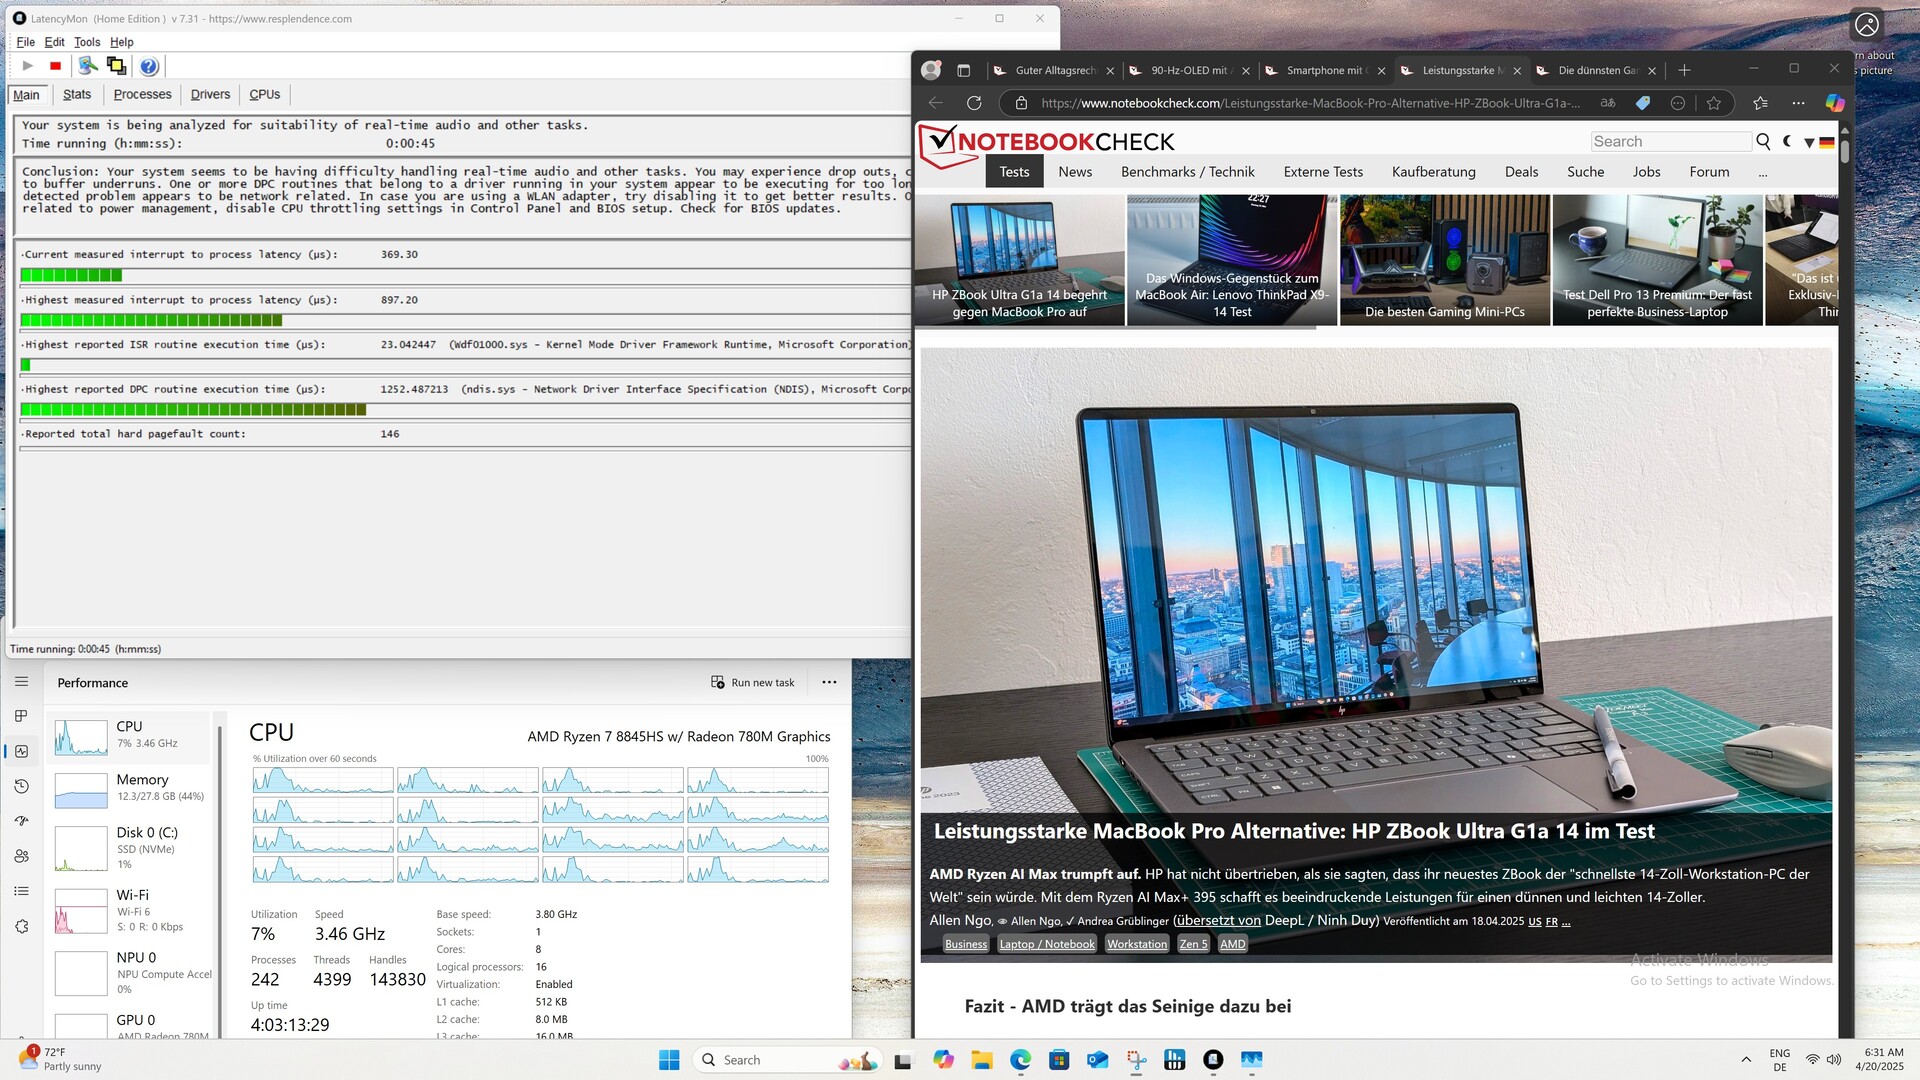Screen dimensions: 1920x1080
Task: Open App history in Task Manager sidebar
Action: (x=22, y=786)
